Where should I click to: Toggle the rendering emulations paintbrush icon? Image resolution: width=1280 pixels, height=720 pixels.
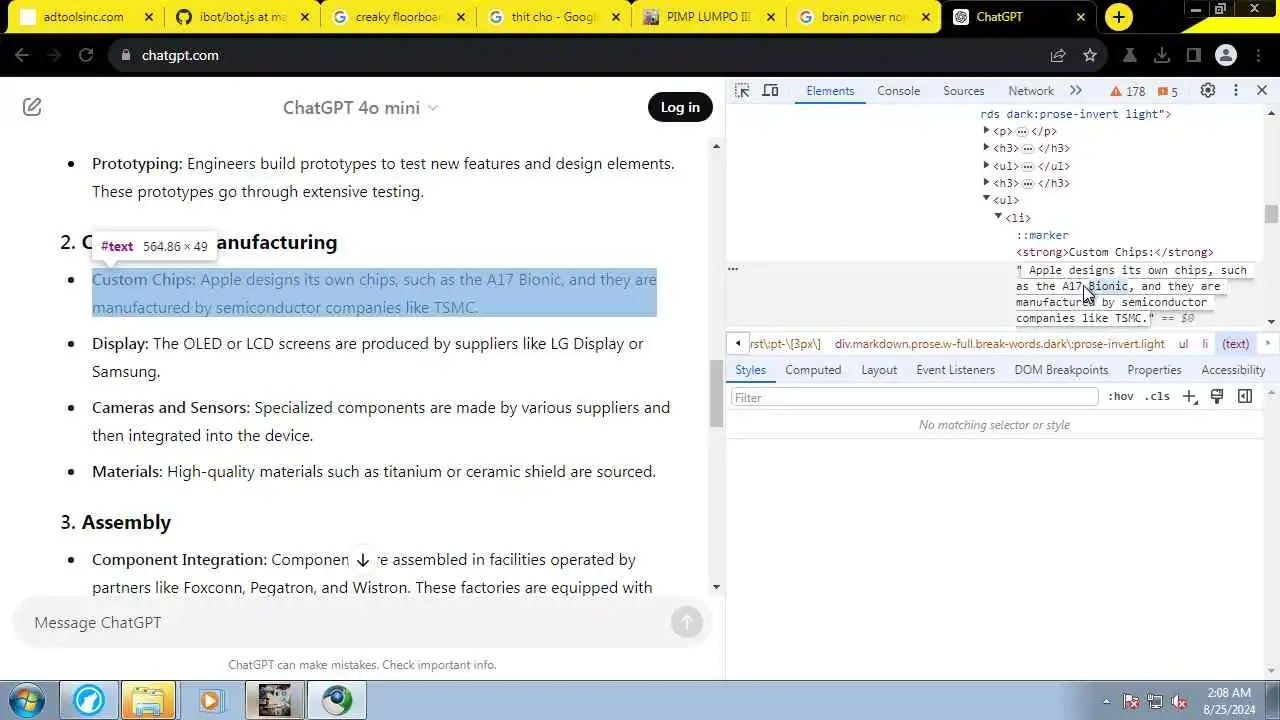tap(1217, 397)
